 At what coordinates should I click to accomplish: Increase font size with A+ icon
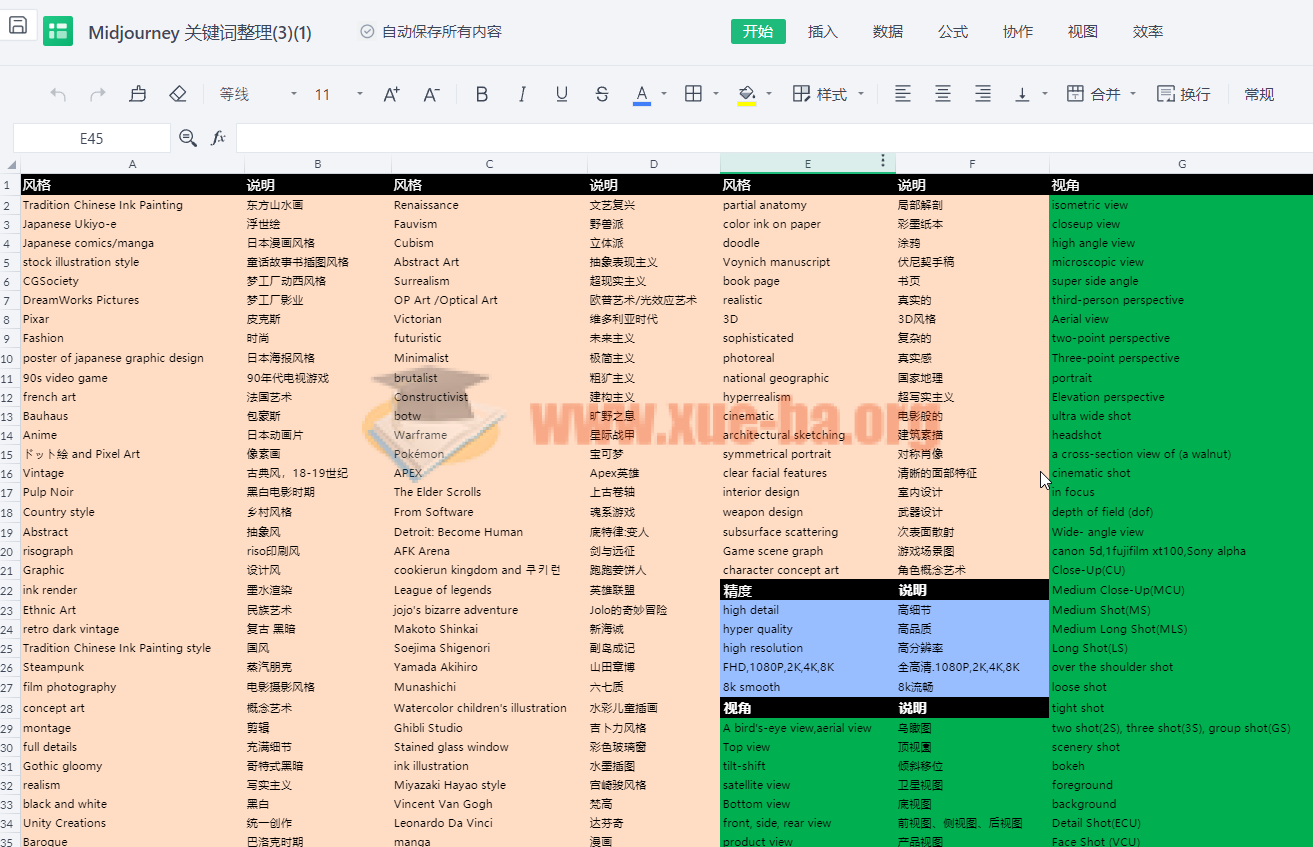tap(391, 94)
